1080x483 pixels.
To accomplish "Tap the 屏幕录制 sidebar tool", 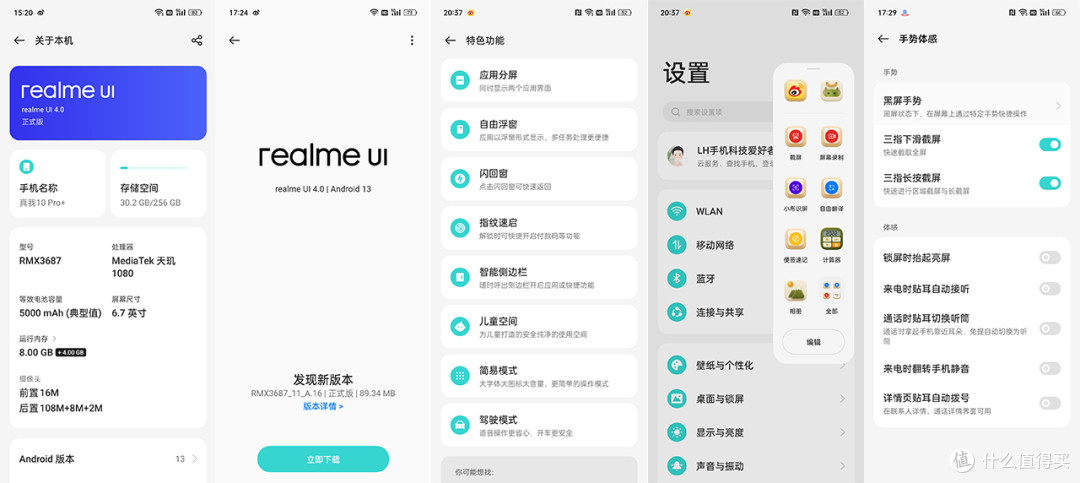I will click(831, 142).
